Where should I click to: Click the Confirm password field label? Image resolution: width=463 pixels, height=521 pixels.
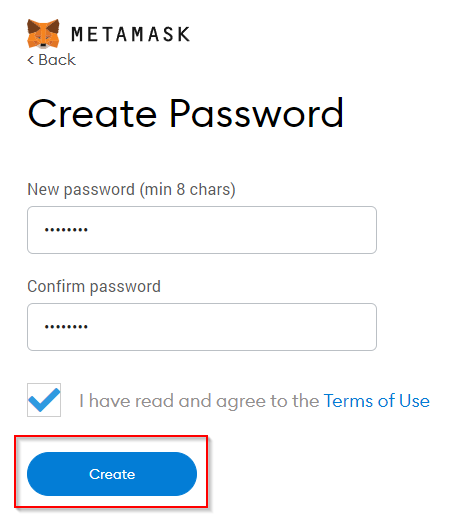(94, 287)
